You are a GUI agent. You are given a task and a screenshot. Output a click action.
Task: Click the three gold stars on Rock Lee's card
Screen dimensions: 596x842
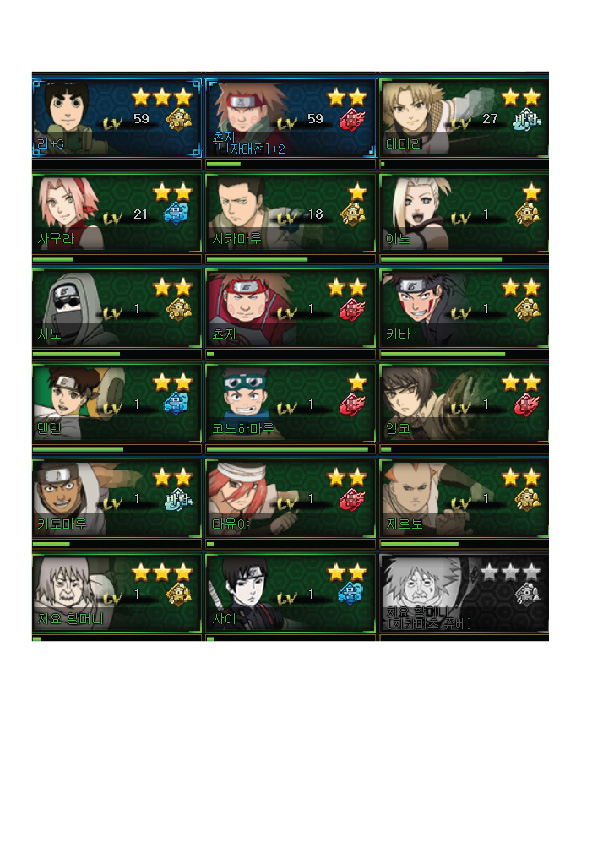(162, 97)
